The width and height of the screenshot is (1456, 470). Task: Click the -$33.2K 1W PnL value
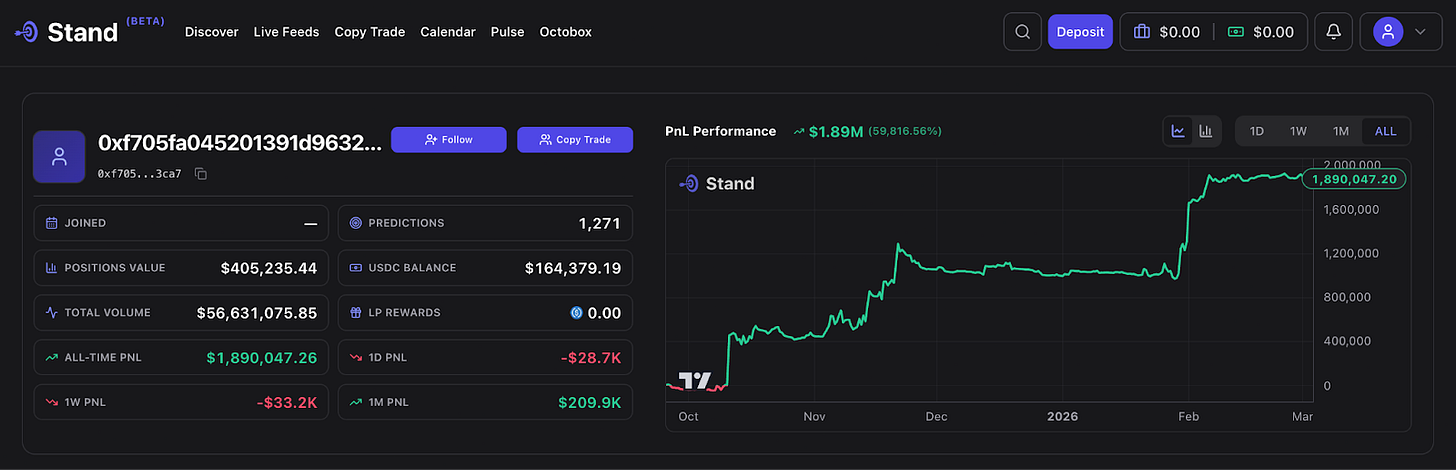coord(286,402)
